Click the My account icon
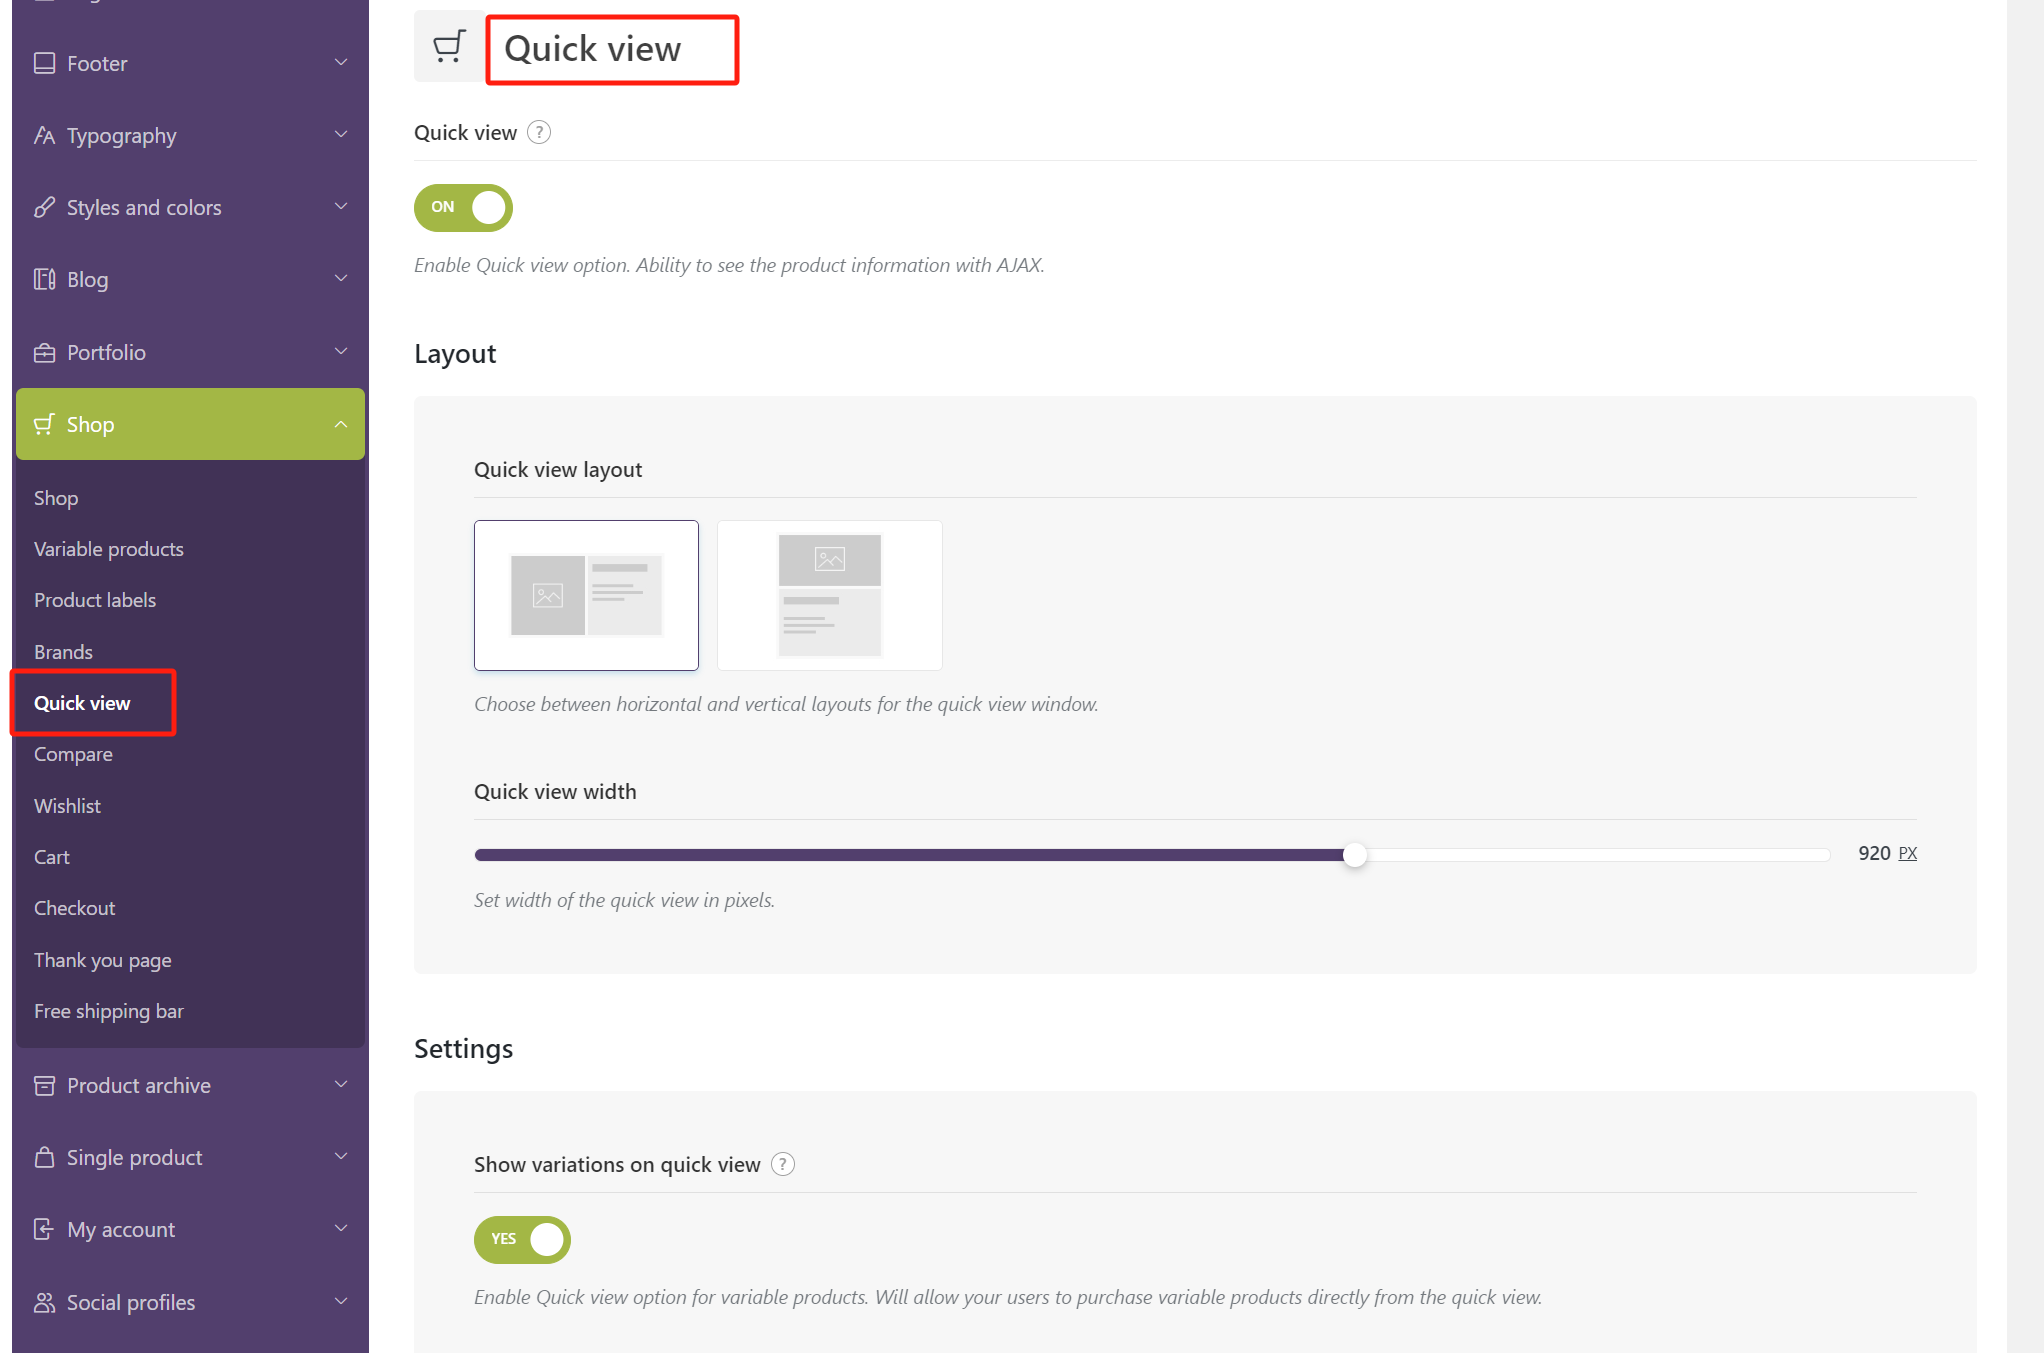Viewport: 2044px width, 1353px height. [44, 1230]
